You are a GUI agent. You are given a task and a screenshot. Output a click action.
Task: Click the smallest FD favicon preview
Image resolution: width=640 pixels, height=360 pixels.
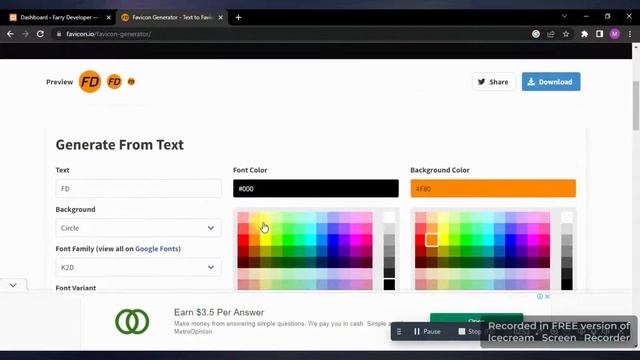tap(131, 82)
